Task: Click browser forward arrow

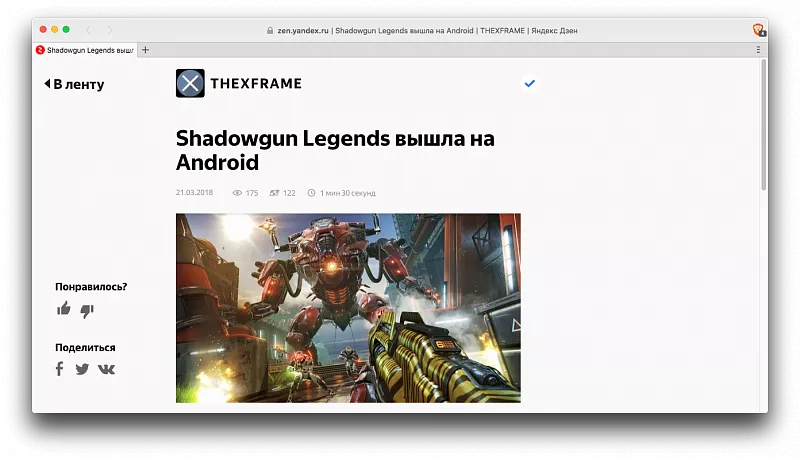Action: (x=110, y=30)
